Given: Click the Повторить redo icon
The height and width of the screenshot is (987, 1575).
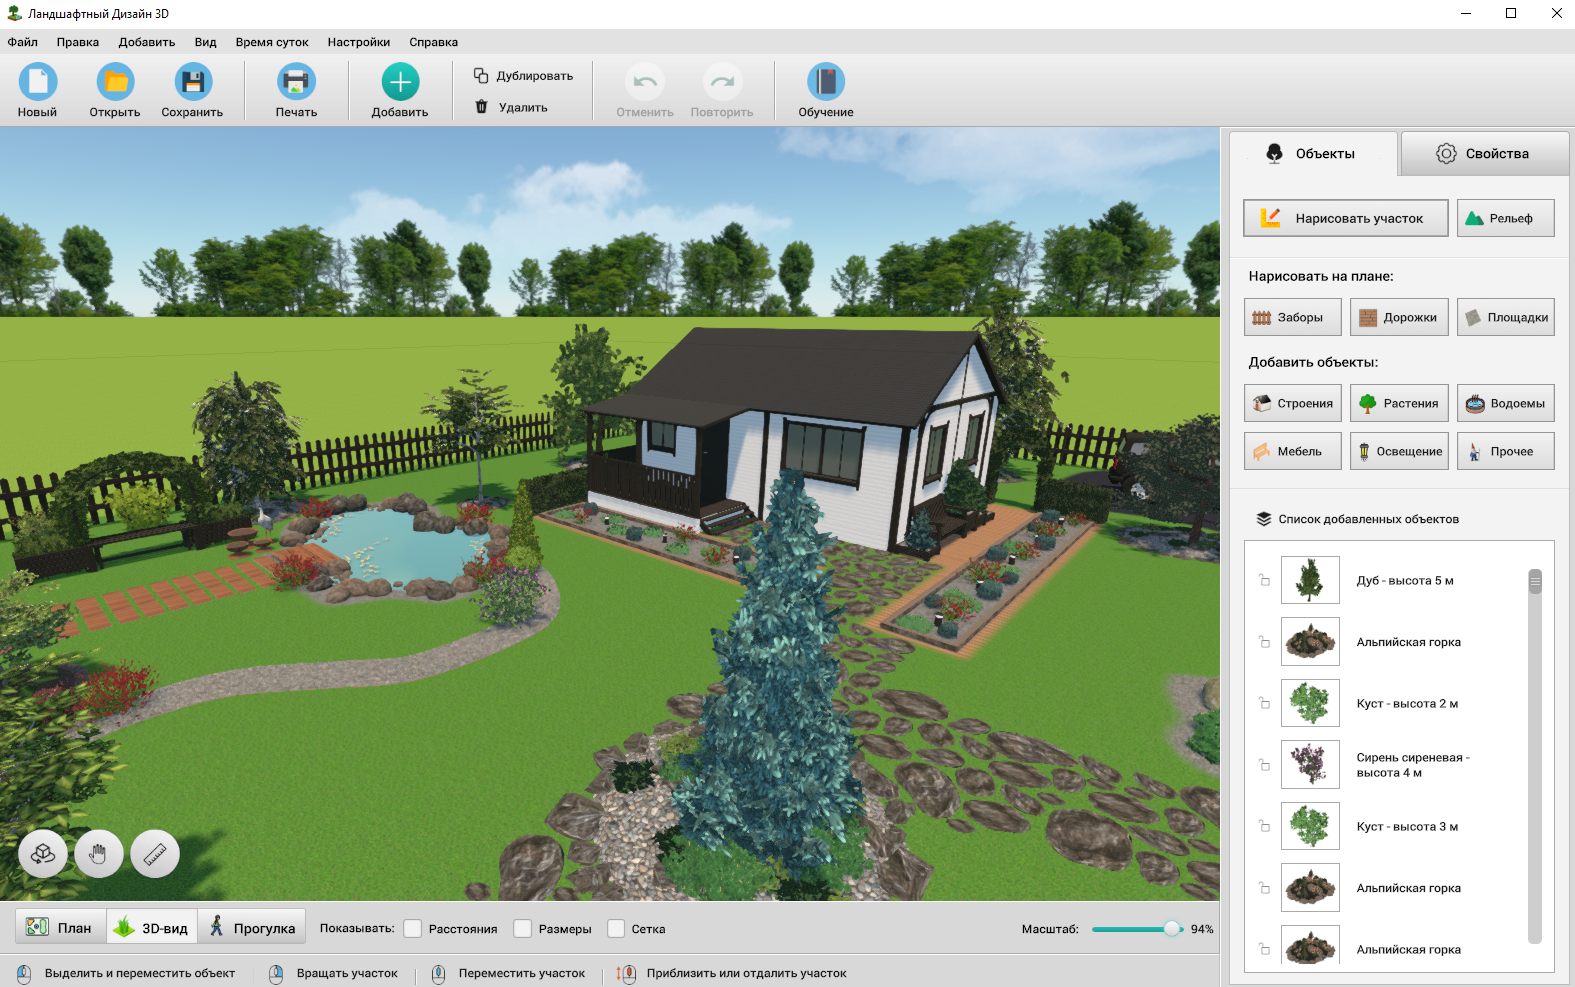Looking at the screenshot, I should coord(722,82).
